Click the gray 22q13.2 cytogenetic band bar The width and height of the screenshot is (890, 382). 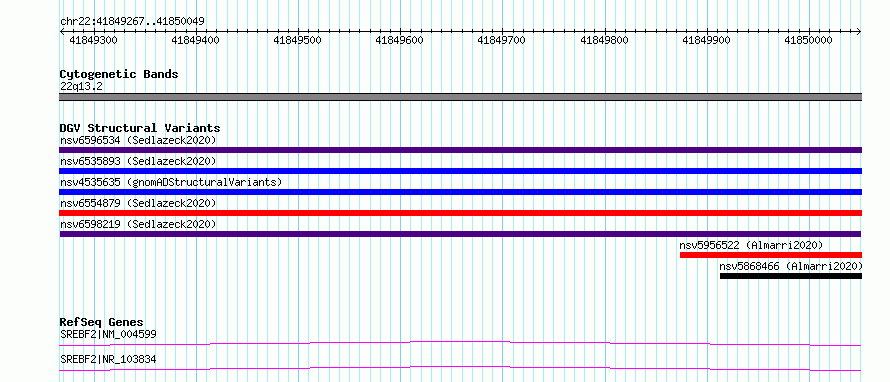point(460,97)
